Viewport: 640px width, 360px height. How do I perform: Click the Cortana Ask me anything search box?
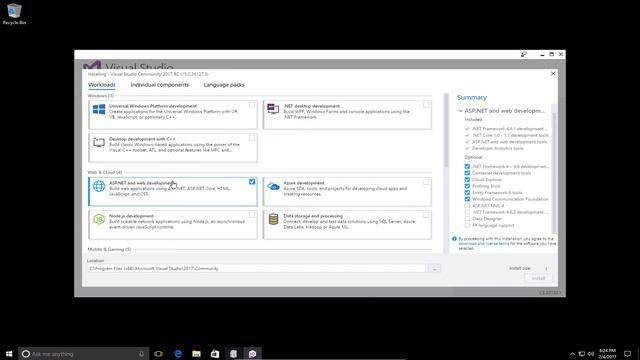tap(83, 353)
